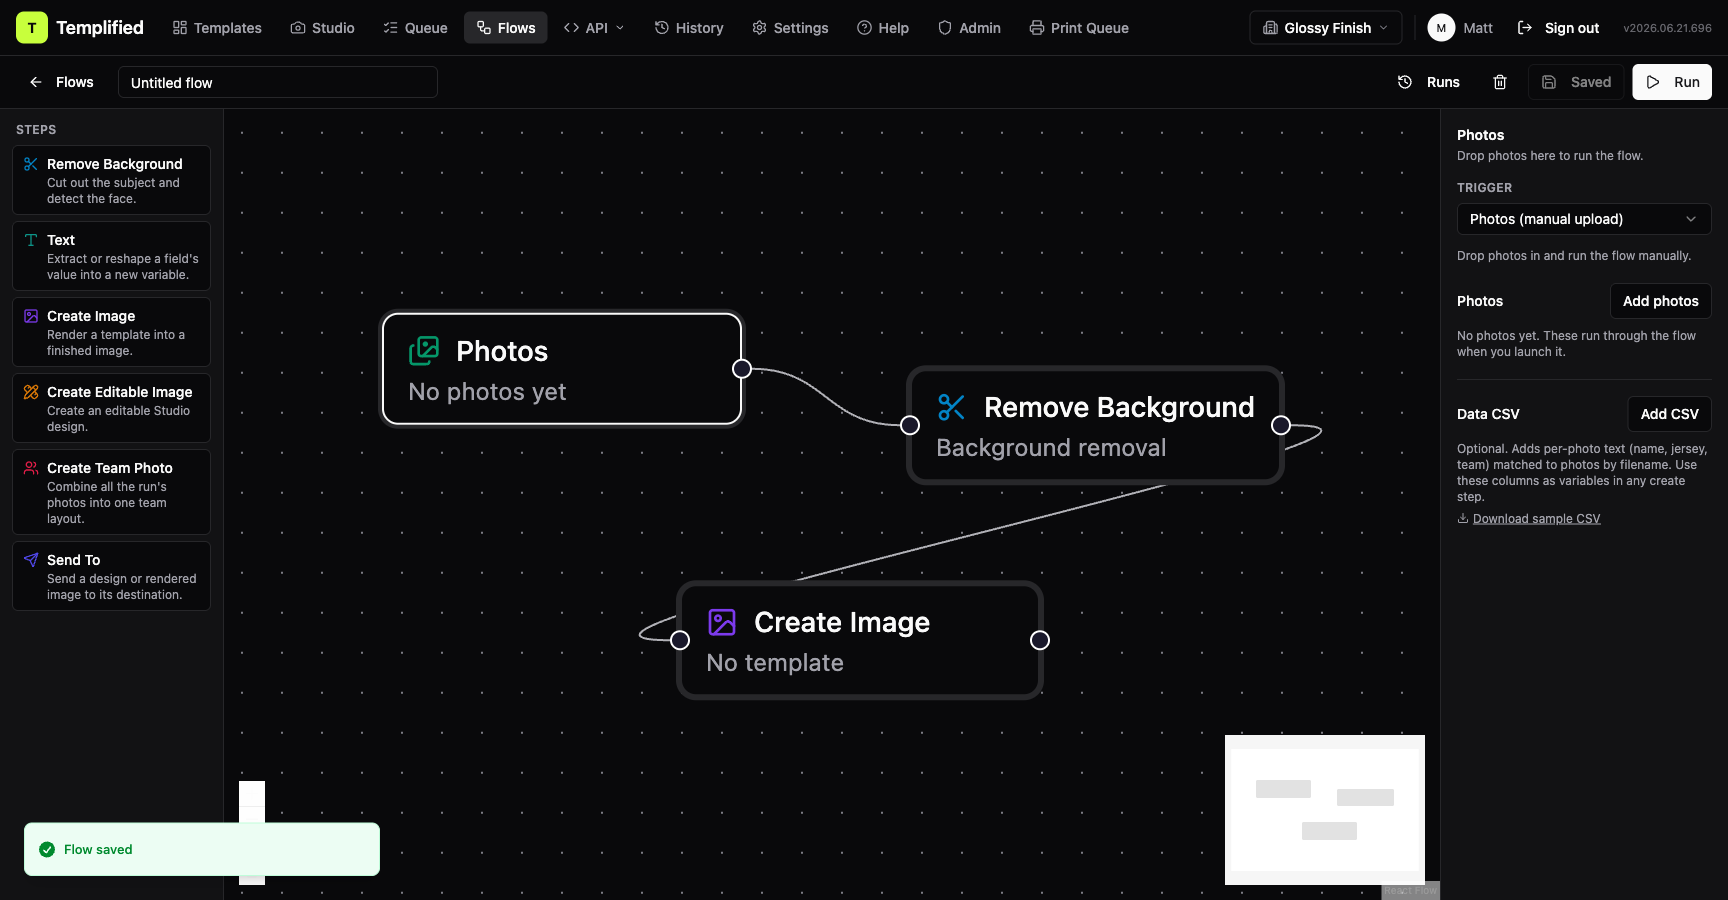
Task: Select the Create Team Photo step
Action: click(111, 492)
